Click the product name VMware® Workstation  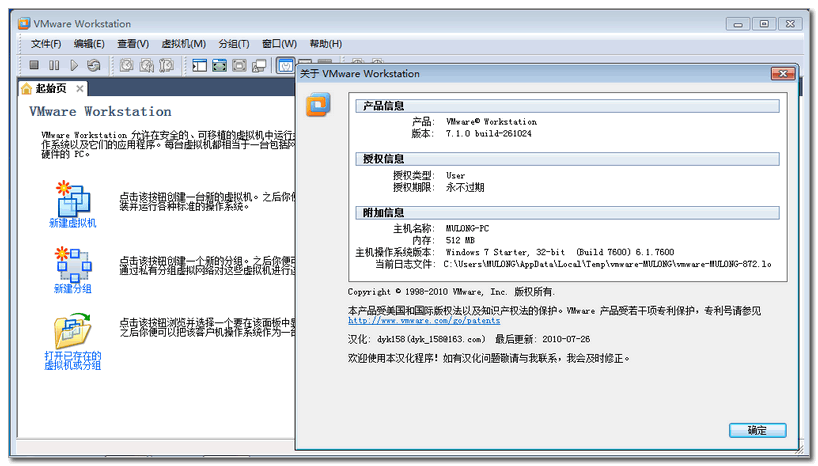point(491,122)
